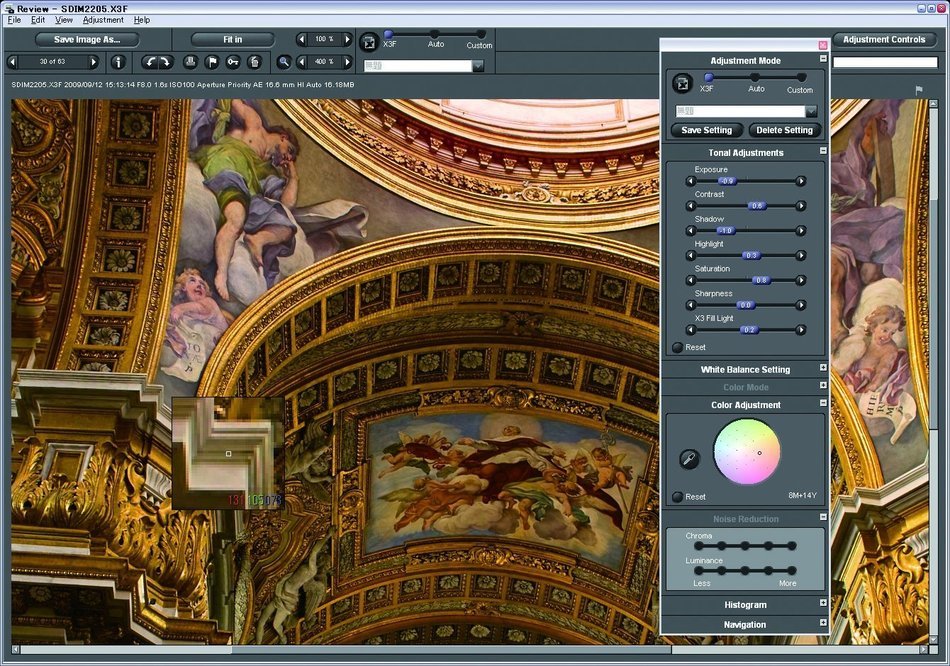Open the Edit menu
The image size is (950, 666).
pos(38,20)
